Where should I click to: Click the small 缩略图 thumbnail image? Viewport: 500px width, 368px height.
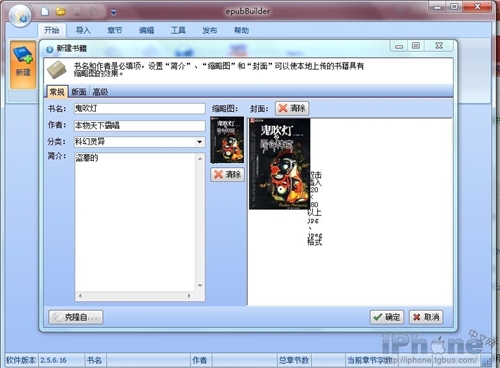click(227, 140)
